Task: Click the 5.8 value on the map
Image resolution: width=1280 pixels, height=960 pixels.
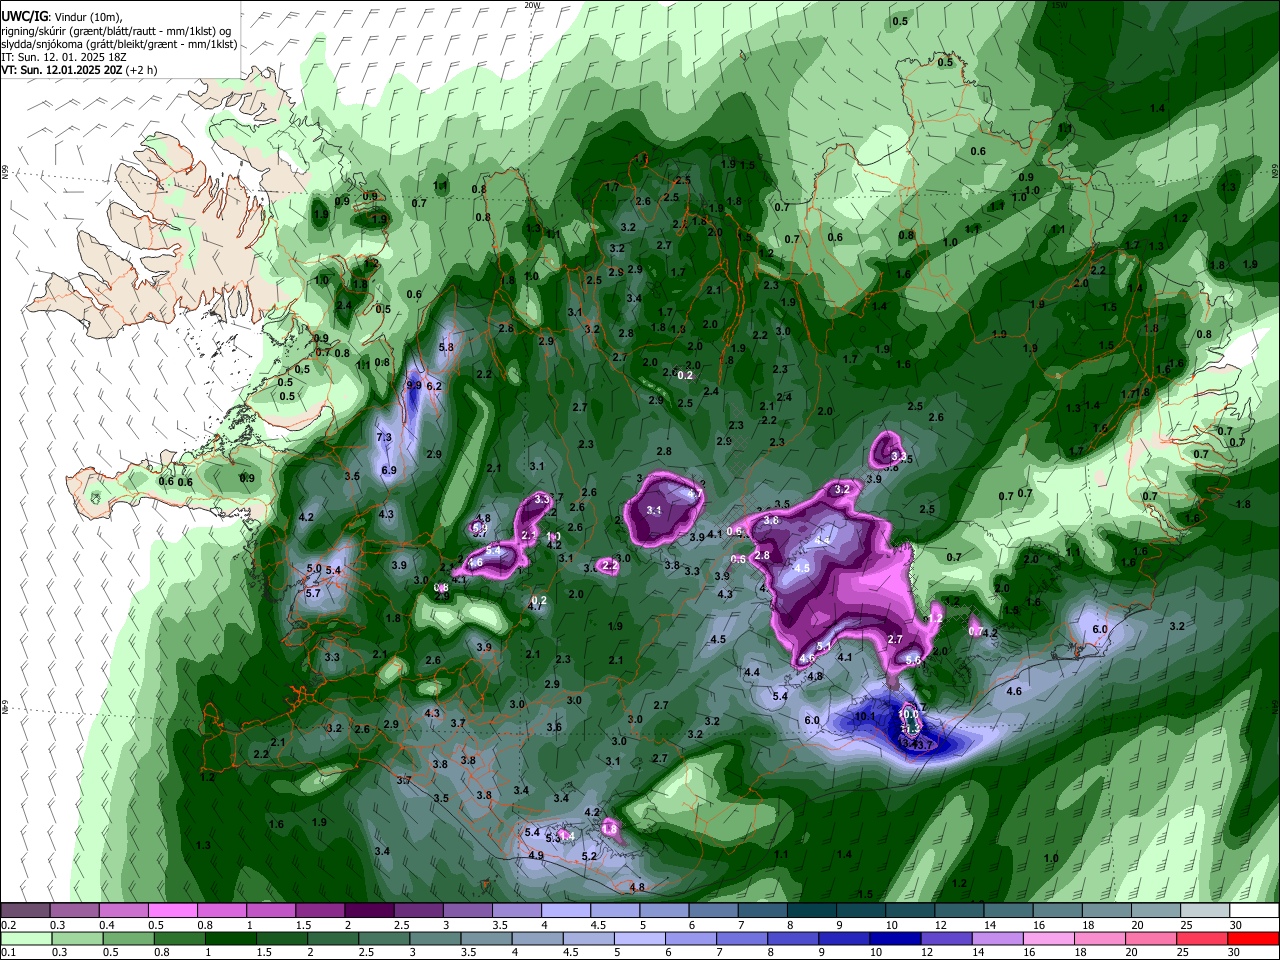Action: 446,347
